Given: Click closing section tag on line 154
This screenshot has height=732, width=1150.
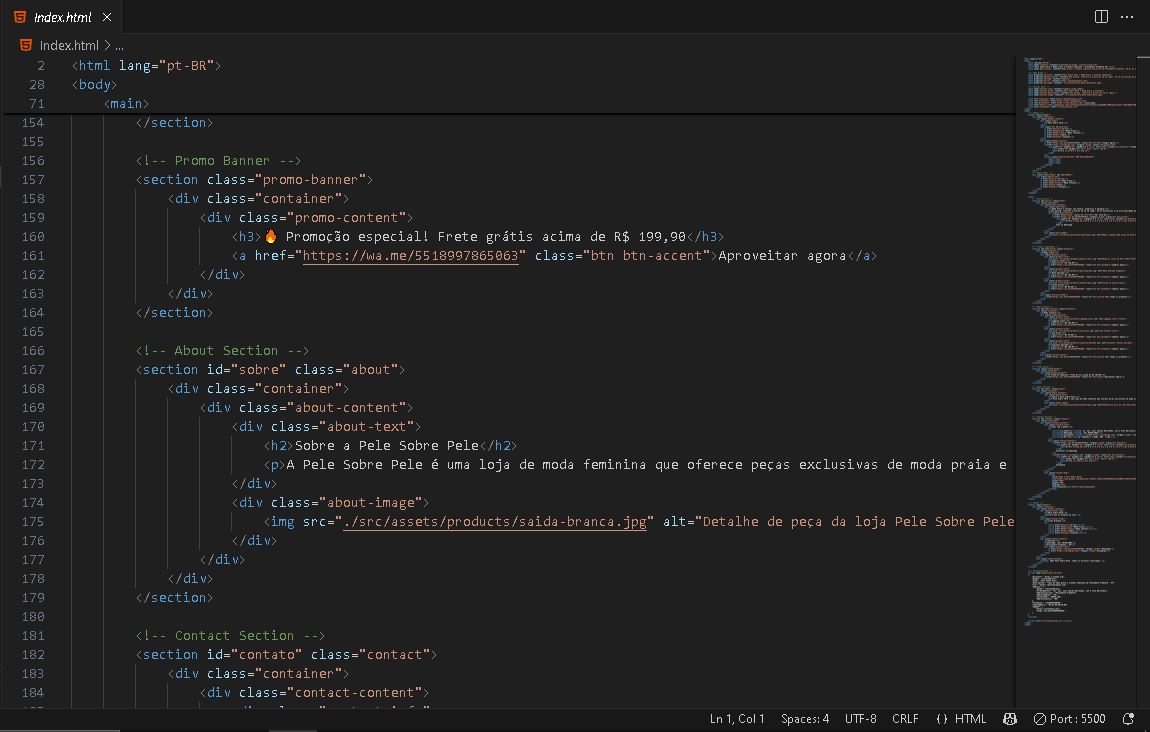Looking at the screenshot, I should coord(174,122).
